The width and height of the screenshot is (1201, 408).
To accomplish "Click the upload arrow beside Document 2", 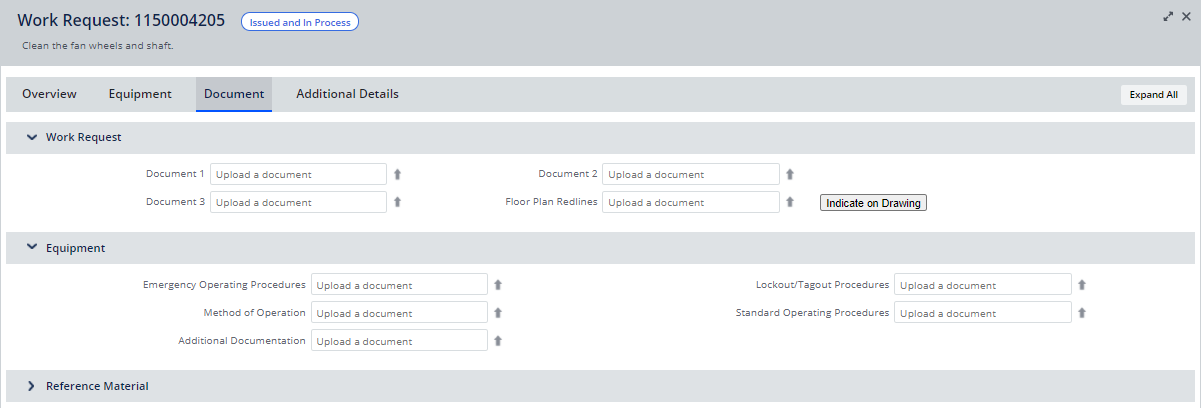I will click(x=789, y=174).
